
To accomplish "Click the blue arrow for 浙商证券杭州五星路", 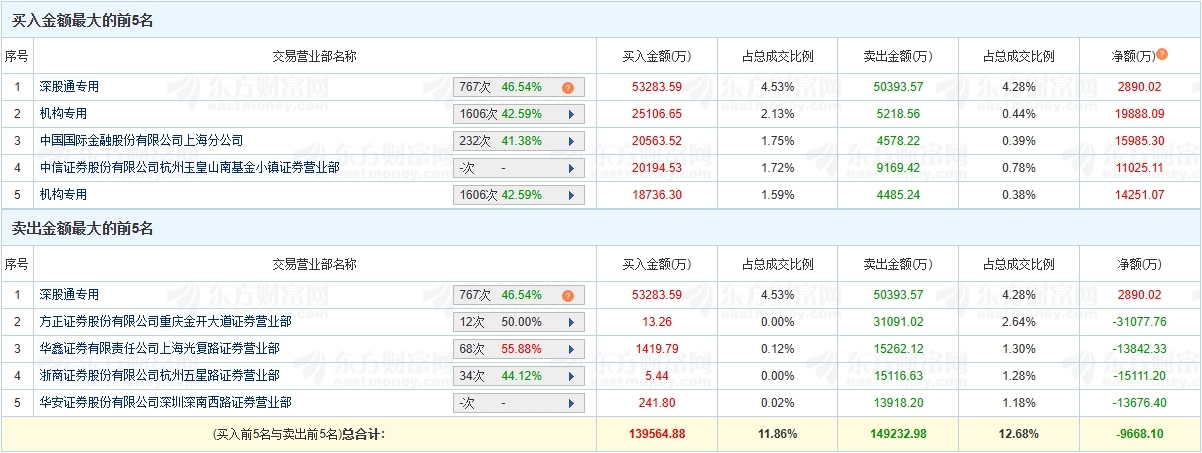I will [x=571, y=377].
